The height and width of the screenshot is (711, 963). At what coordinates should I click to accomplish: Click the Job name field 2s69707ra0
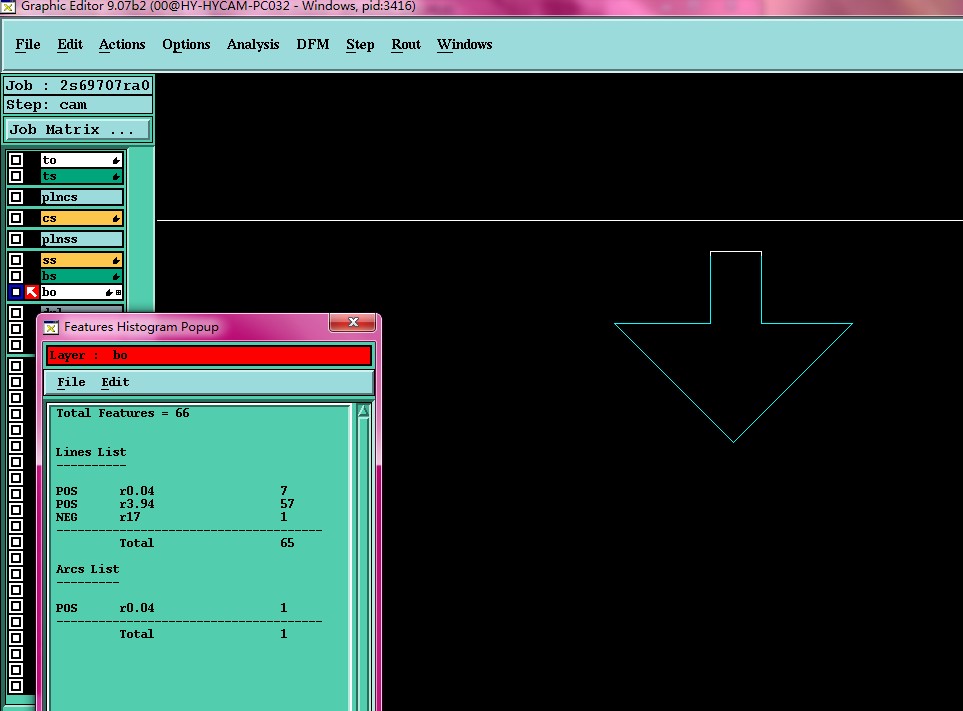[x=78, y=85]
